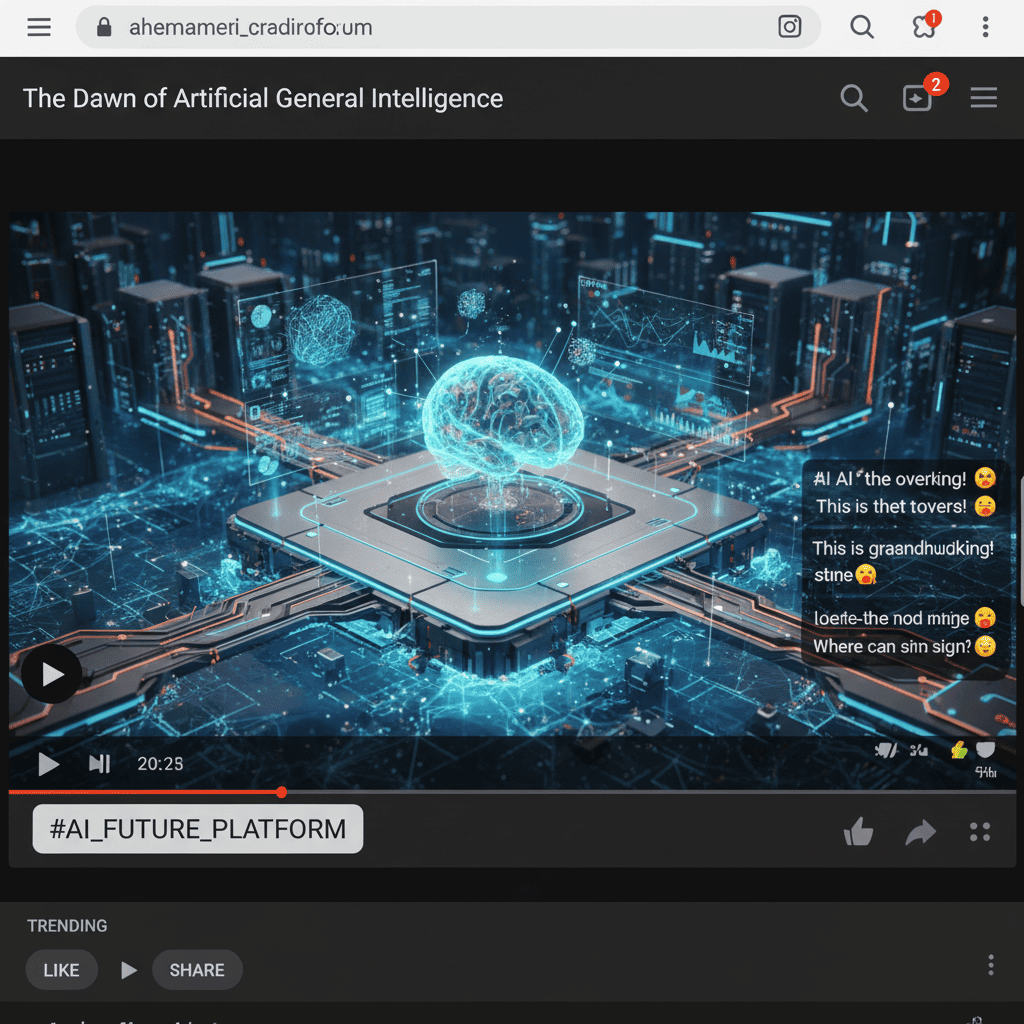Expand the Trending section three-dot menu
Screen dimensions: 1024x1024
(x=990, y=965)
